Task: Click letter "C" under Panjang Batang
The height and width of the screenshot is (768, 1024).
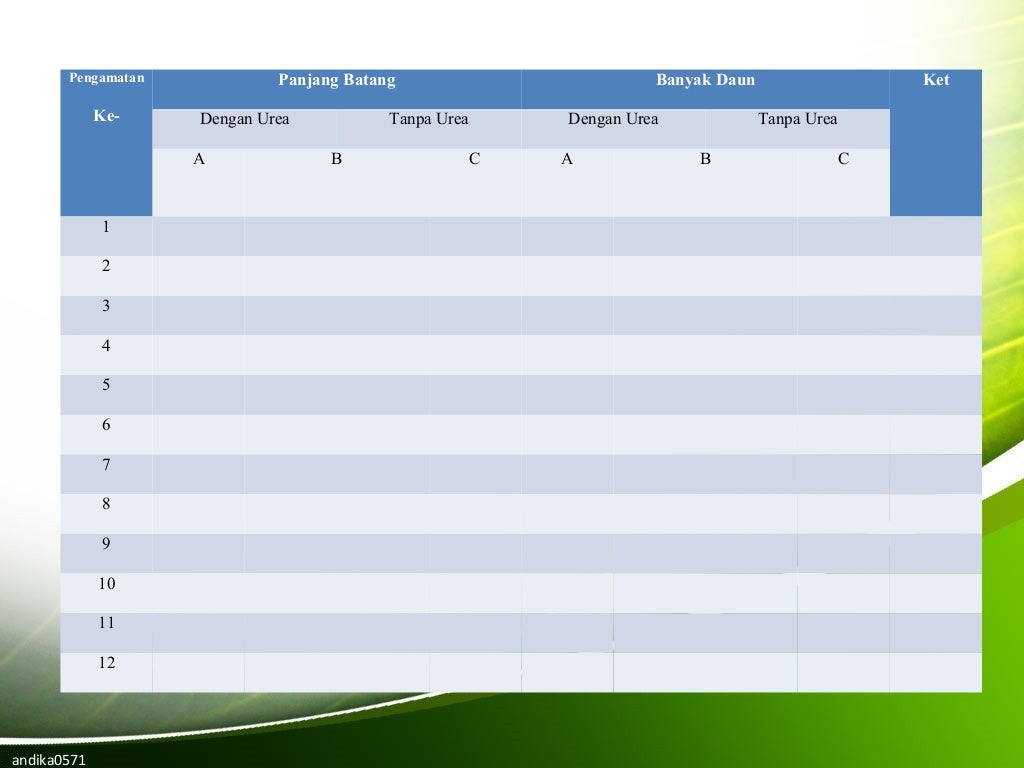Action: tap(475, 159)
